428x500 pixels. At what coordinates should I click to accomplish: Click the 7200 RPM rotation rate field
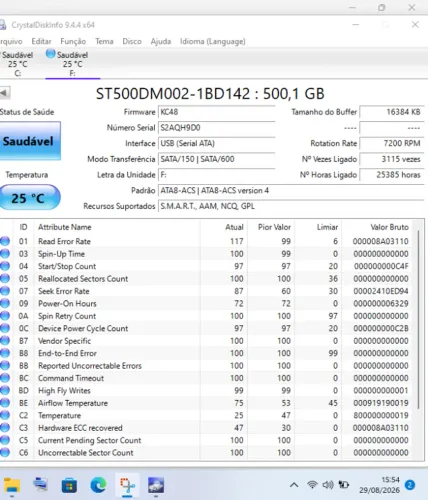coord(392,143)
